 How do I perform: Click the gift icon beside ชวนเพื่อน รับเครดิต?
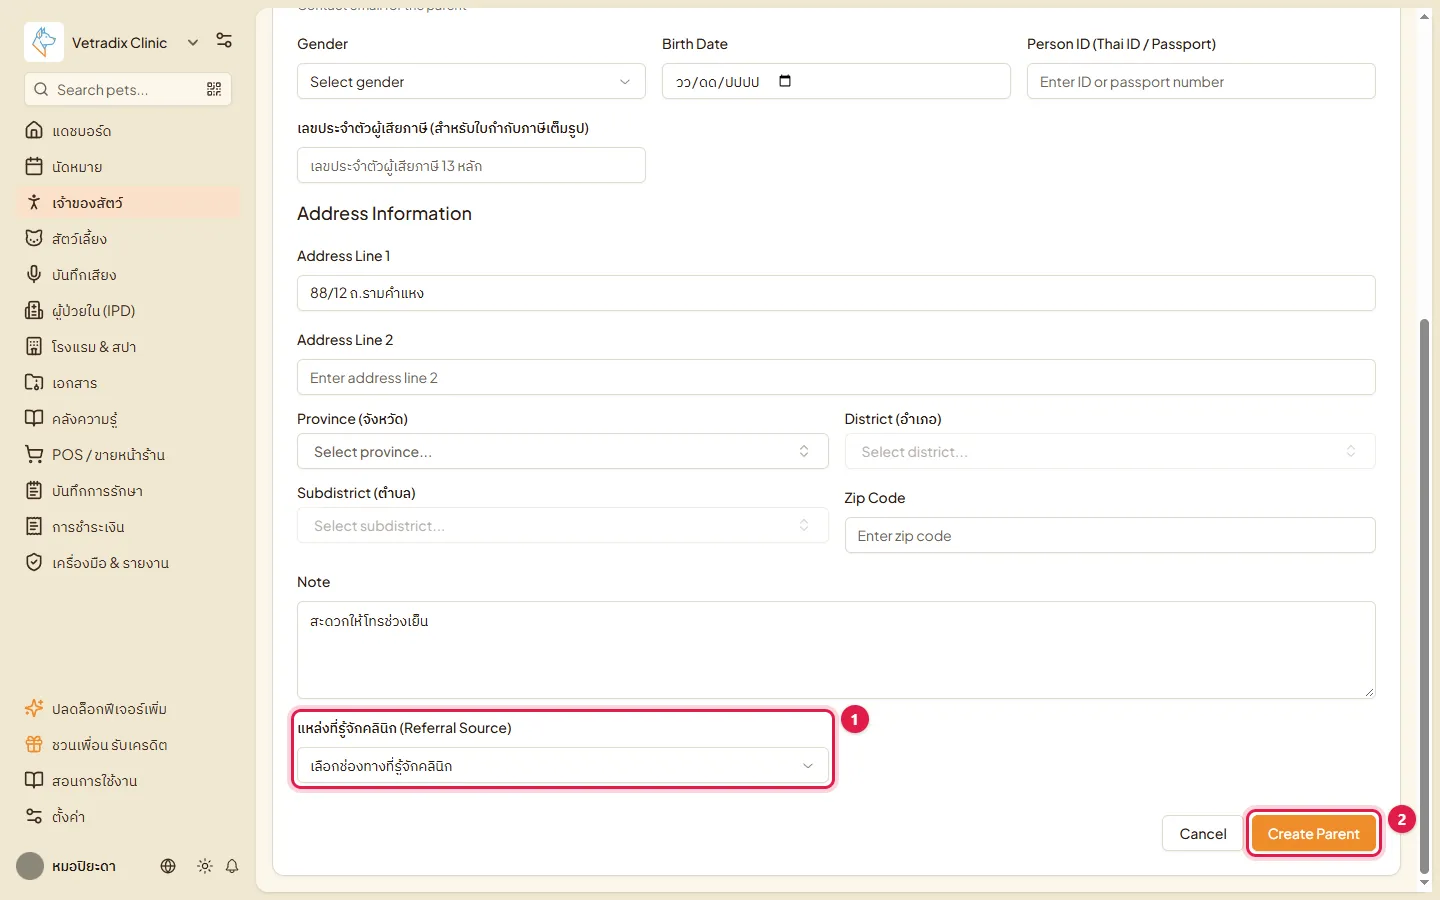pos(34,744)
